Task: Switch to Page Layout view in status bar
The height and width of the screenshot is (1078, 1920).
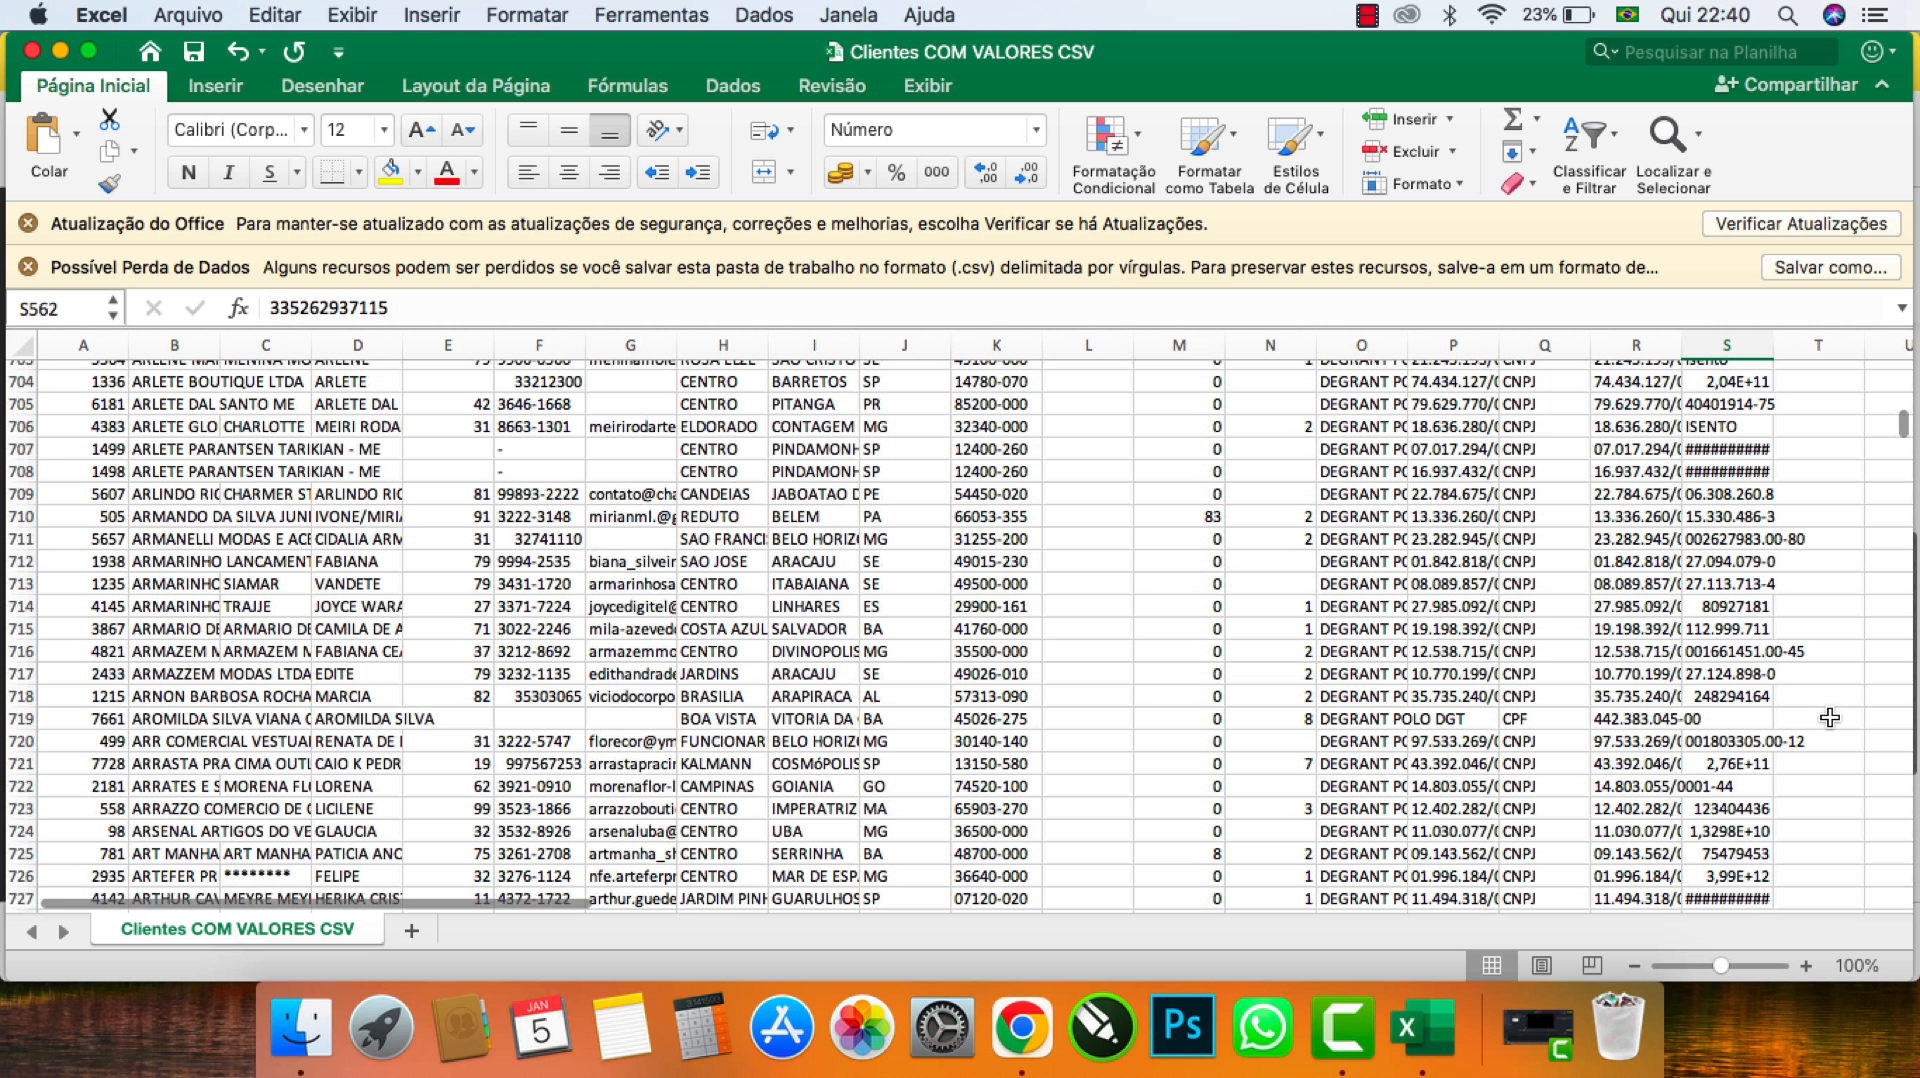Action: coord(1541,965)
